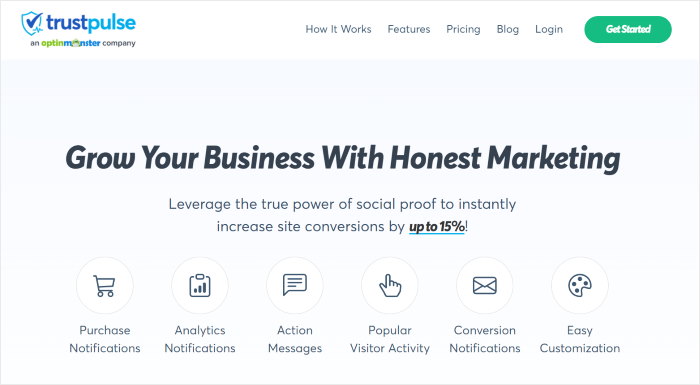
Task: Click the Easy Customization text label
Action: coord(580,339)
